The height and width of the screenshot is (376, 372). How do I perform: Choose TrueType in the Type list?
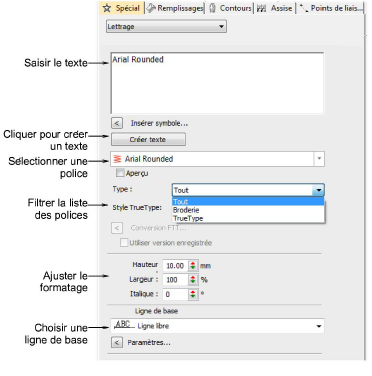248,218
